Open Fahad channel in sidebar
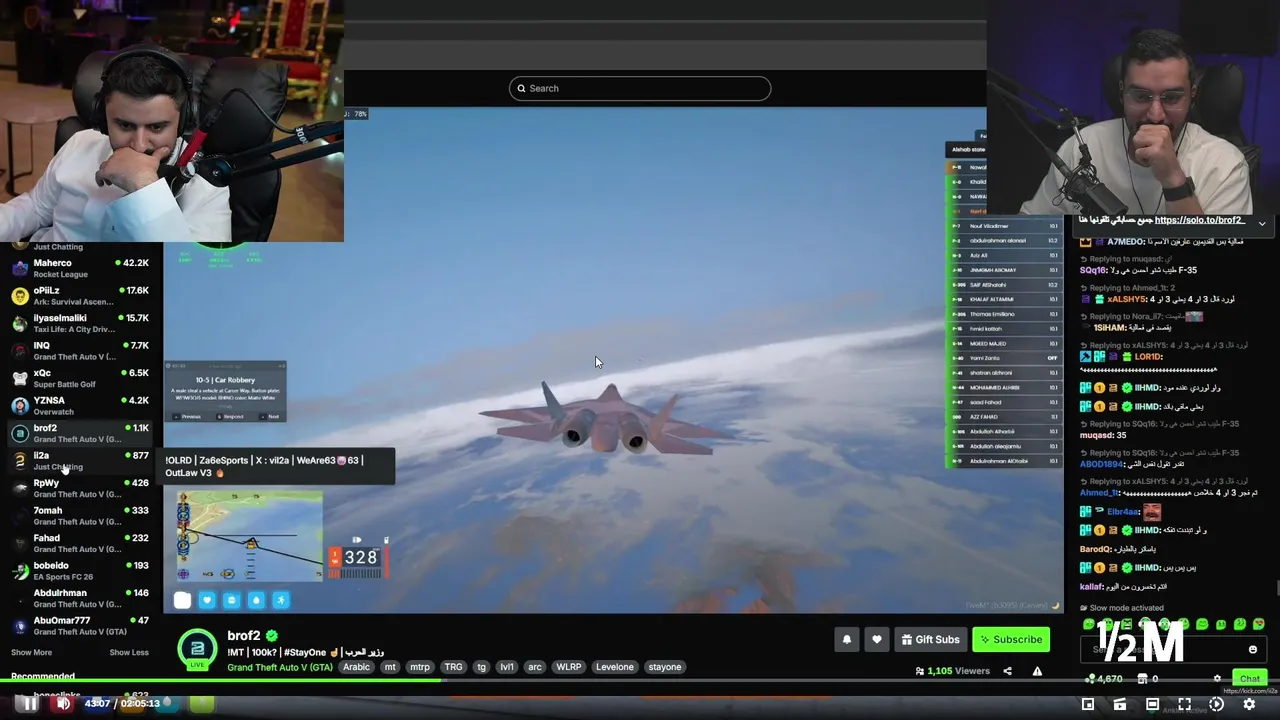1280x720 pixels. [x=80, y=543]
